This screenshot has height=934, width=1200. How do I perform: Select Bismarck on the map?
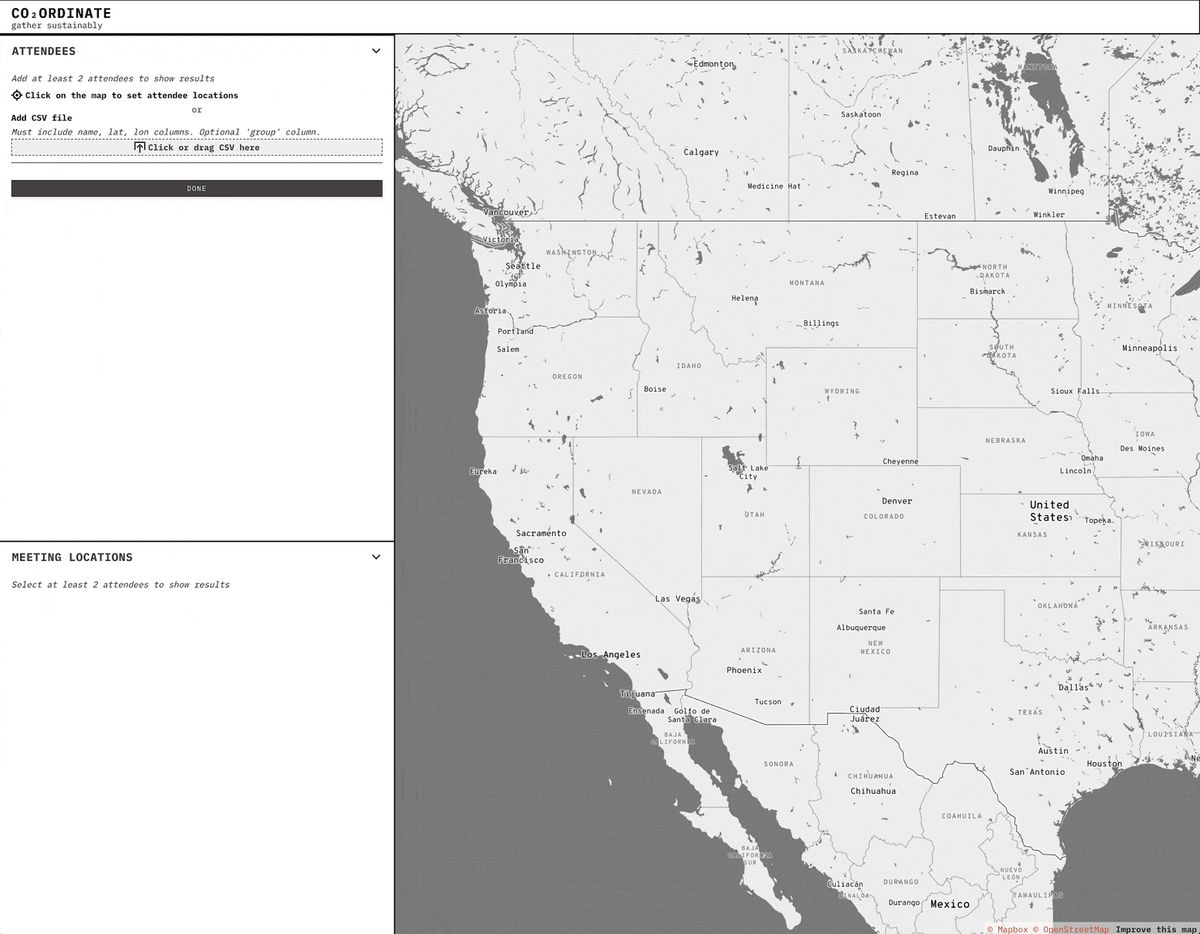tap(988, 291)
